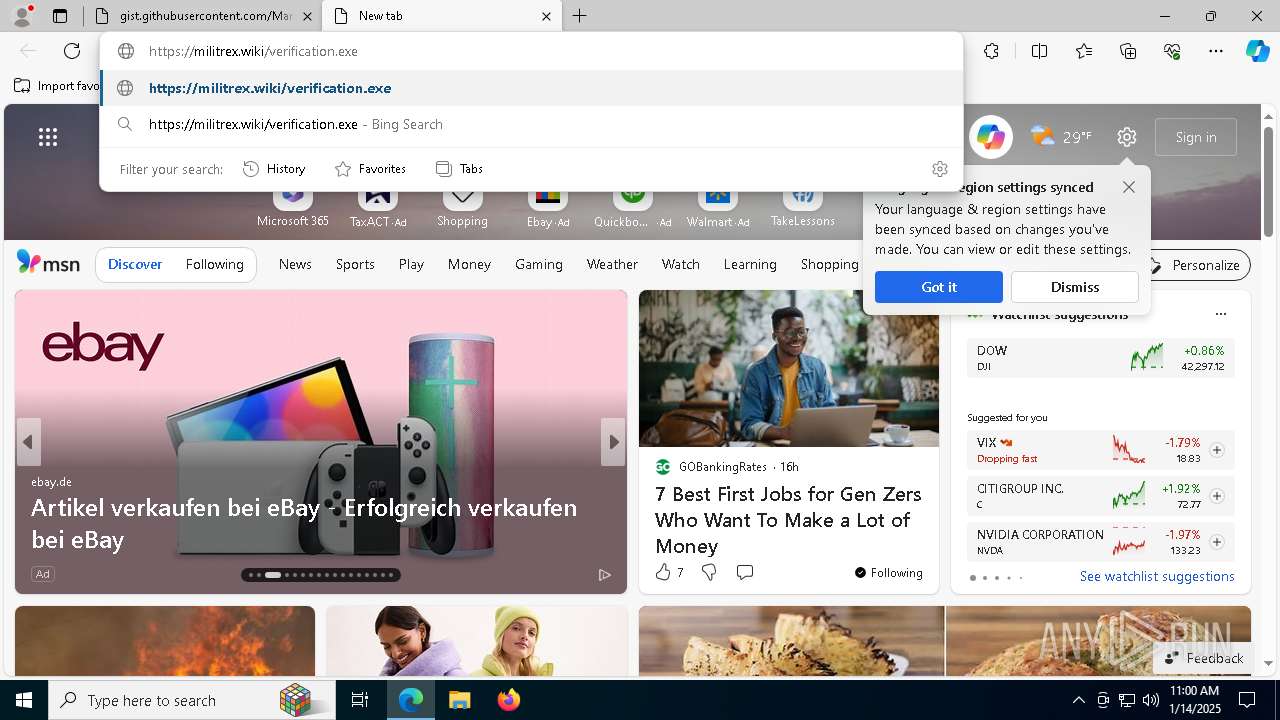Image resolution: width=1280 pixels, height=720 pixels.
Task: Open Copilot circle on new tab page
Action: tap(991, 137)
